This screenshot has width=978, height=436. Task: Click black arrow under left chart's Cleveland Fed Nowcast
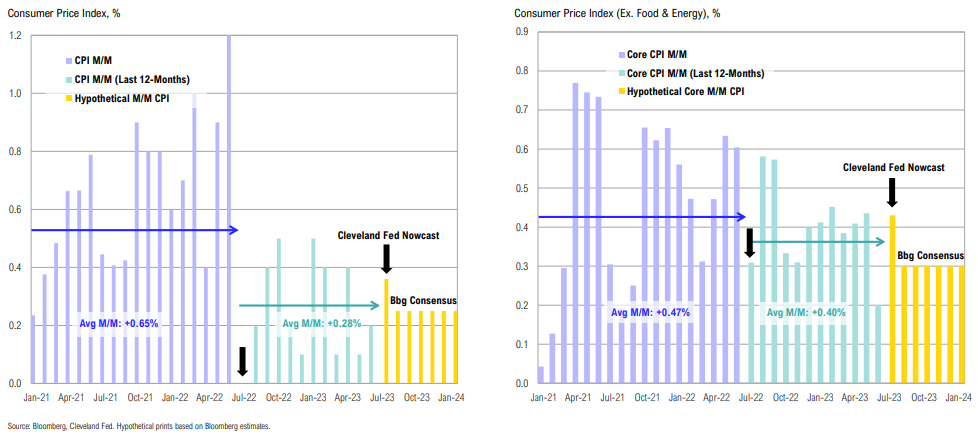coord(386,258)
